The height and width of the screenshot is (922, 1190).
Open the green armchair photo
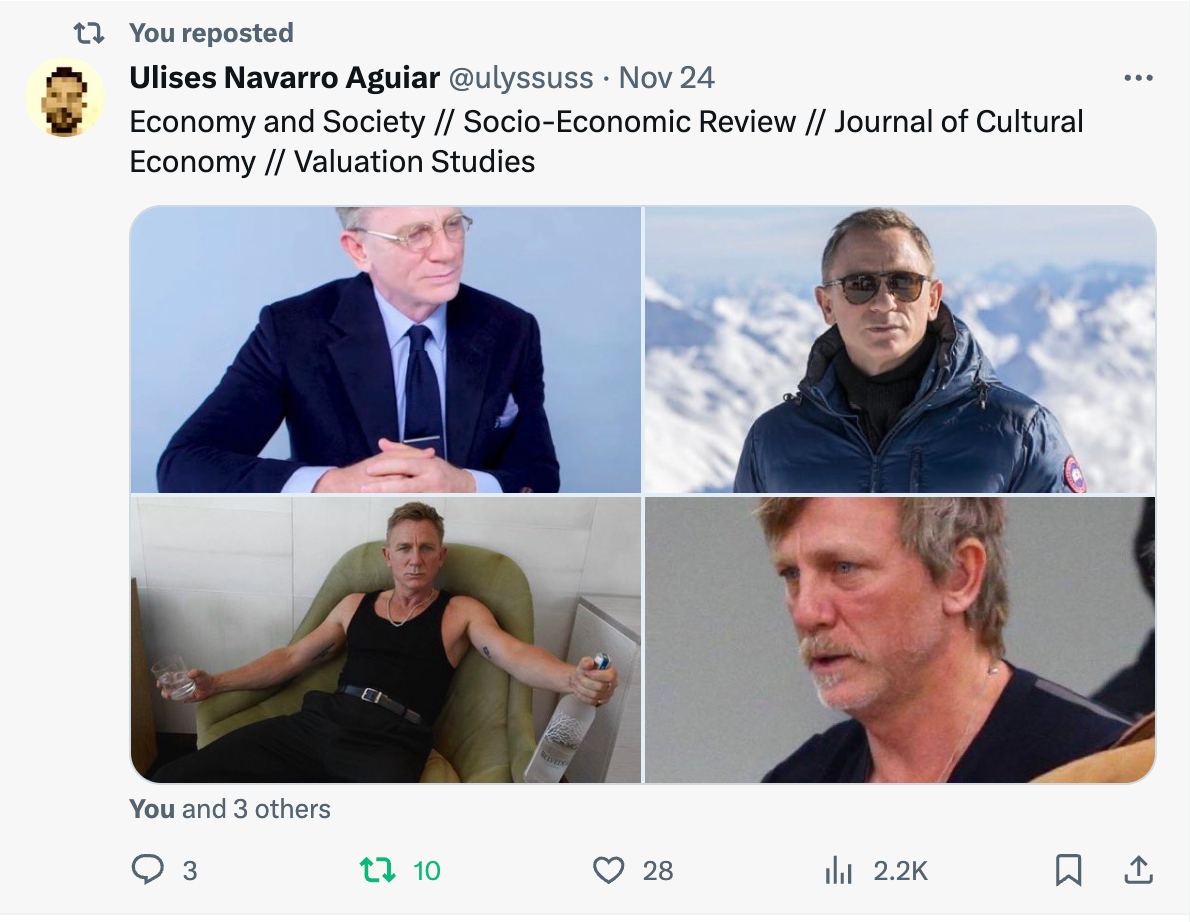pyautogui.click(x=386, y=640)
